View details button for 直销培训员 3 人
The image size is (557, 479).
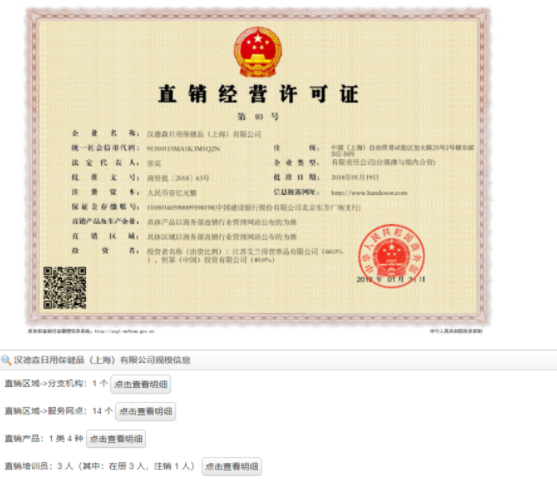[x=232, y=466]
